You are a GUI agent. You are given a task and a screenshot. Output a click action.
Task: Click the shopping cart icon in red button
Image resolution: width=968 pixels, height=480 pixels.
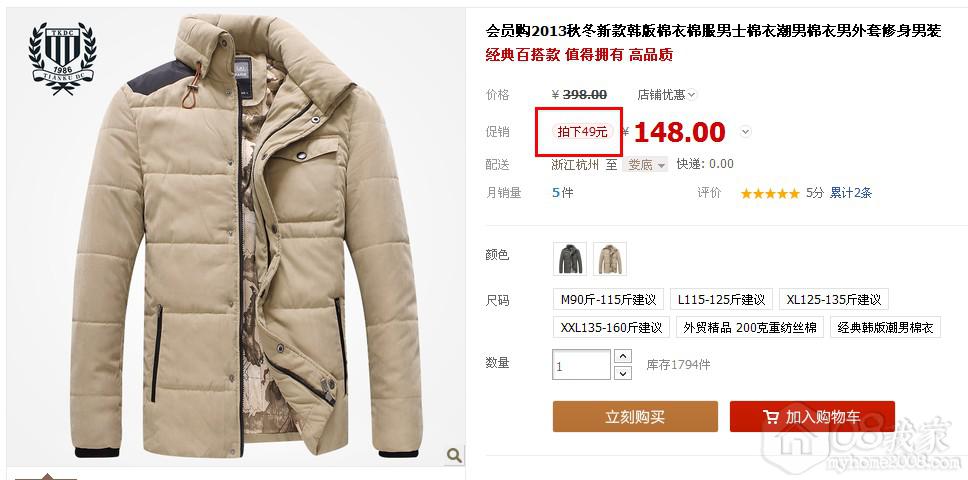click(x=771, y=417)
